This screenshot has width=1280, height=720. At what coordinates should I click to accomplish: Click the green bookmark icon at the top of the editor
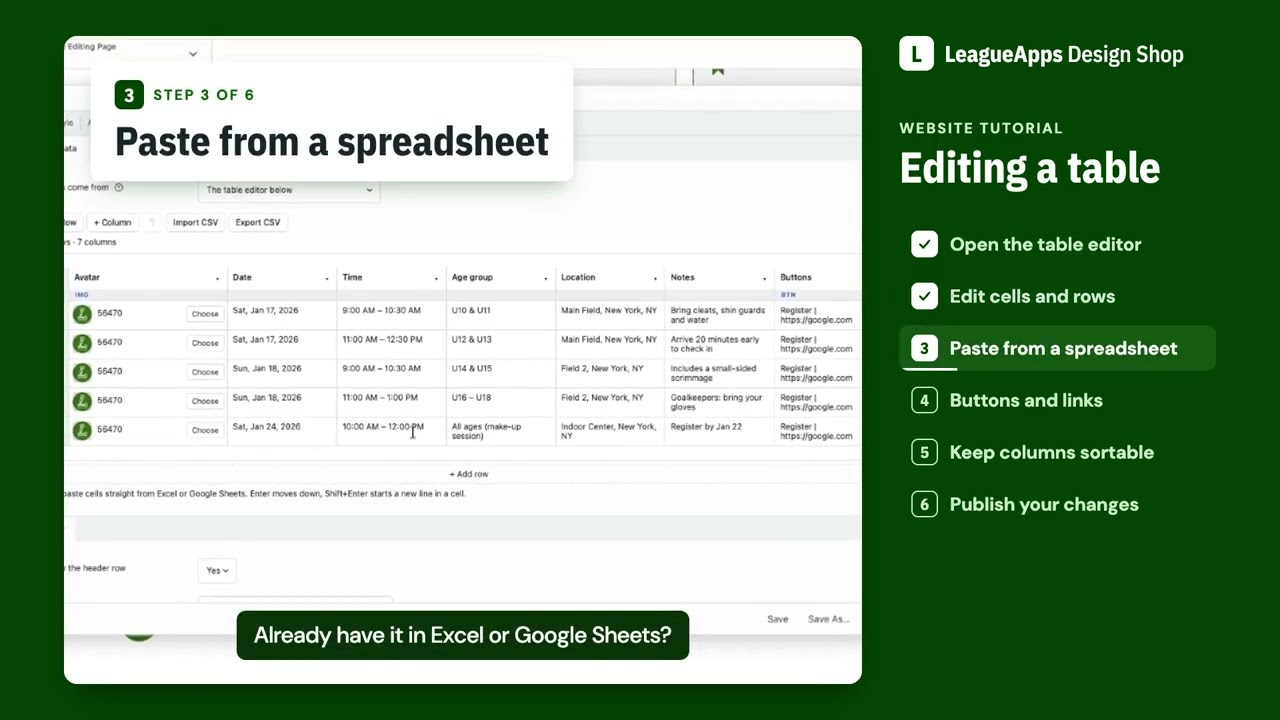click(717, 71)
